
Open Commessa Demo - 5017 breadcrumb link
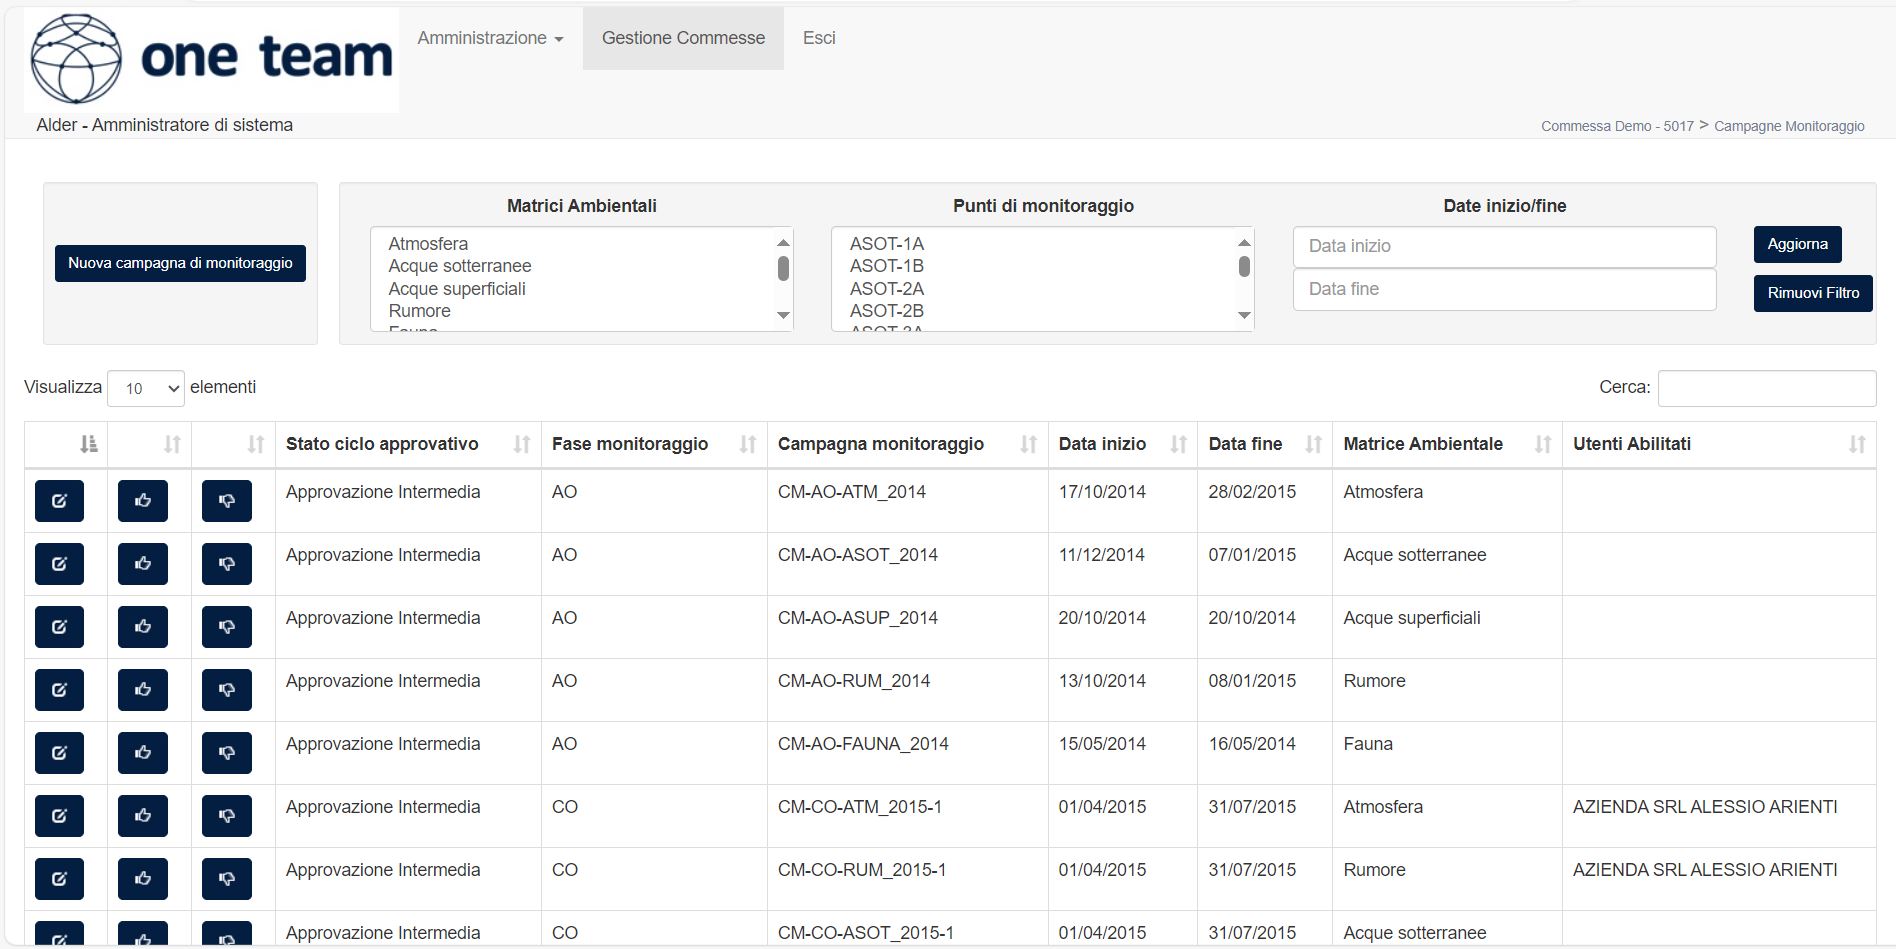pos(1617,126)
